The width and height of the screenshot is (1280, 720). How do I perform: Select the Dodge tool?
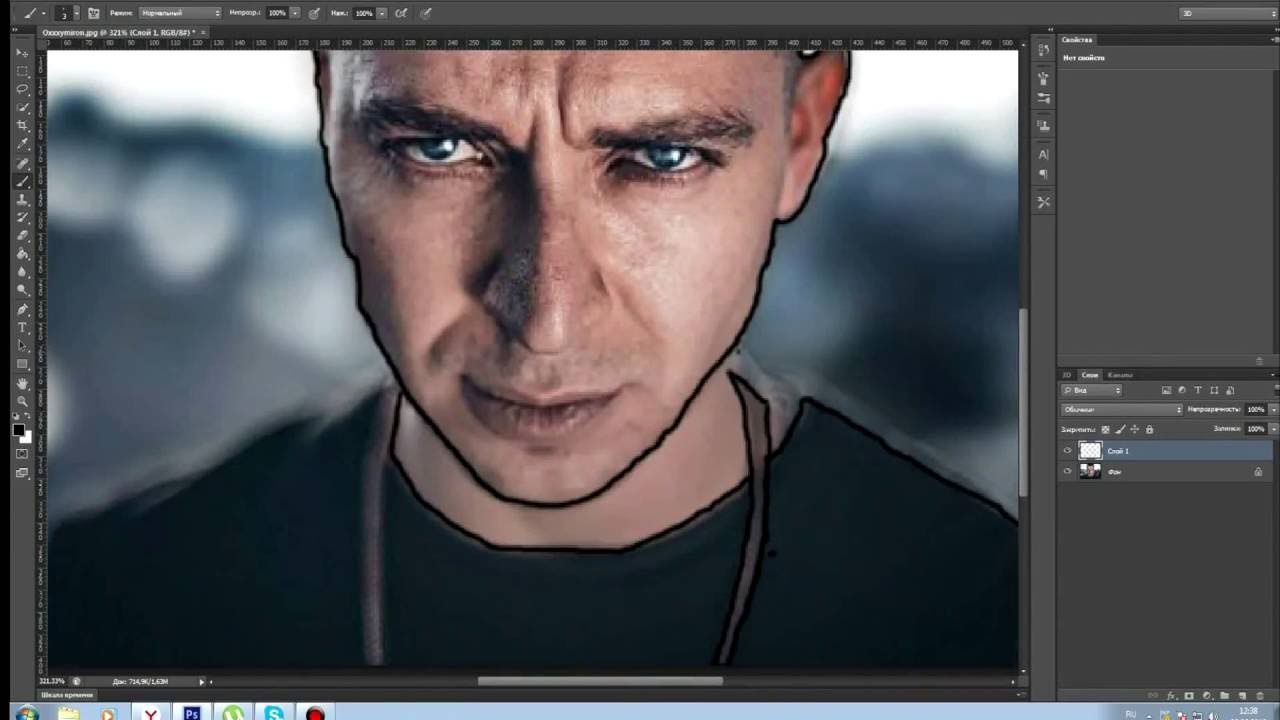22,289
